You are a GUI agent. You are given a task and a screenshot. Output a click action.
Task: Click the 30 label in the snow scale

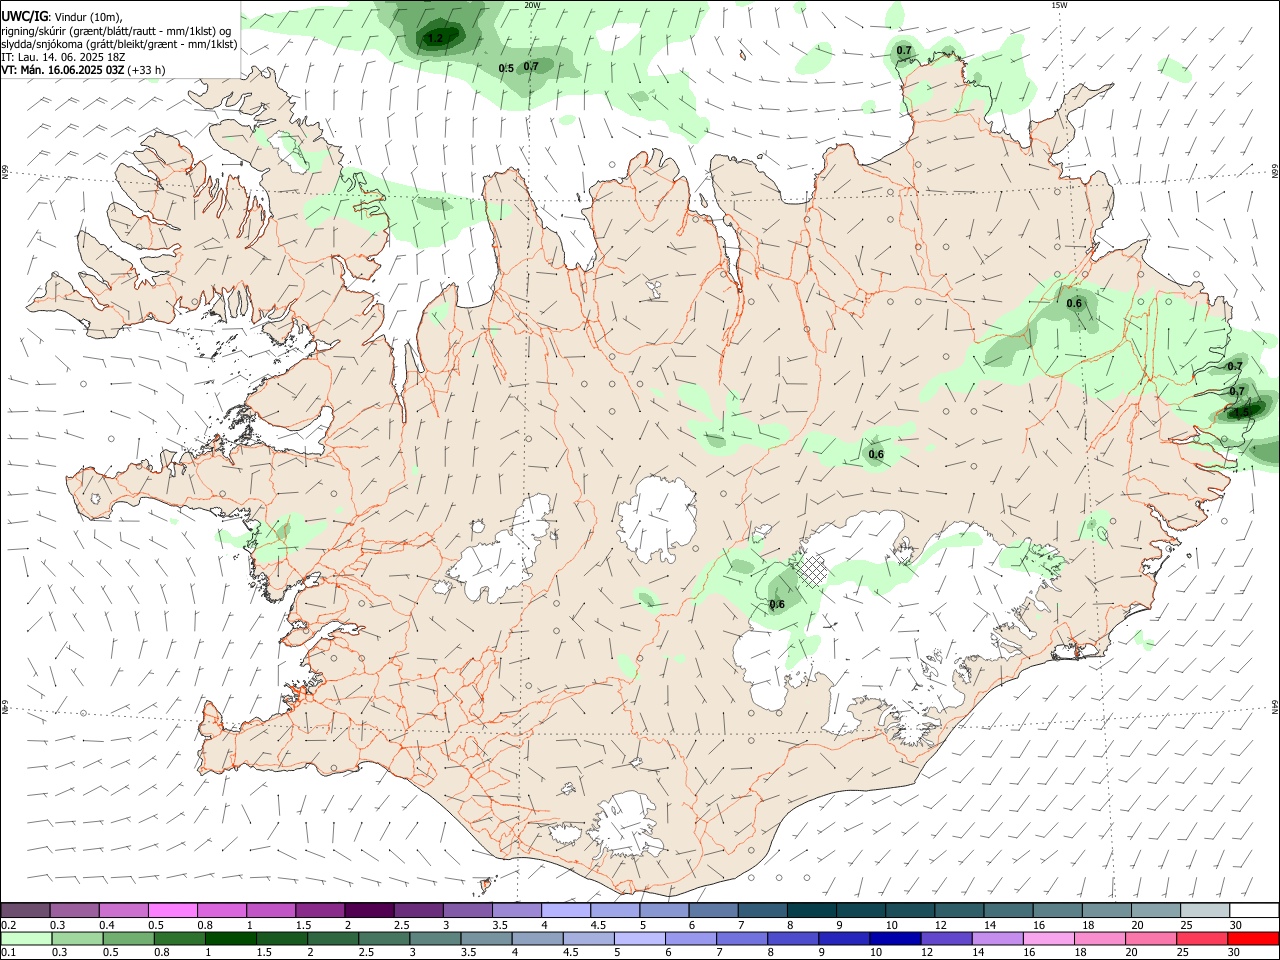click(x=1235, y=925)
